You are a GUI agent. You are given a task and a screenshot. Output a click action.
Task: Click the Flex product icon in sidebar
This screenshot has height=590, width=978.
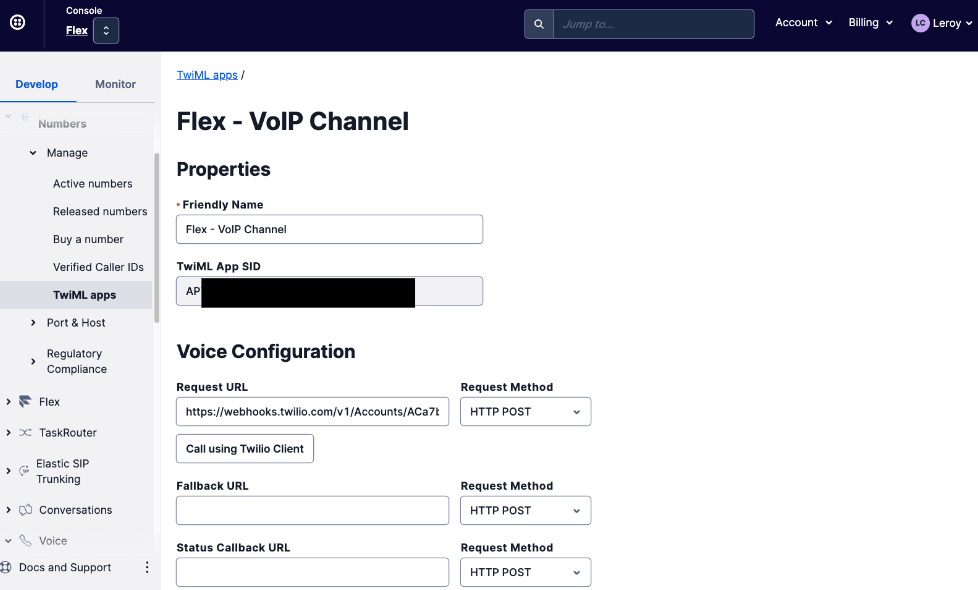tap(25, 402)
